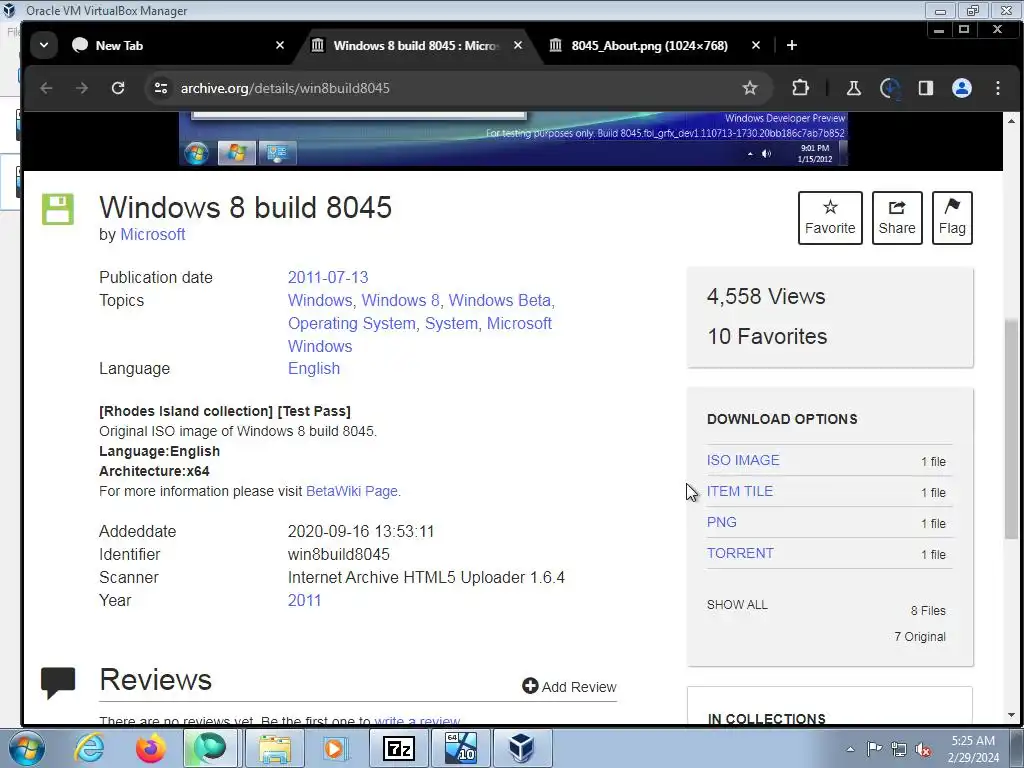
Task: Open Windows Explorer folder in taskbar
Action: pyautogui.click(x=275, y=748)
